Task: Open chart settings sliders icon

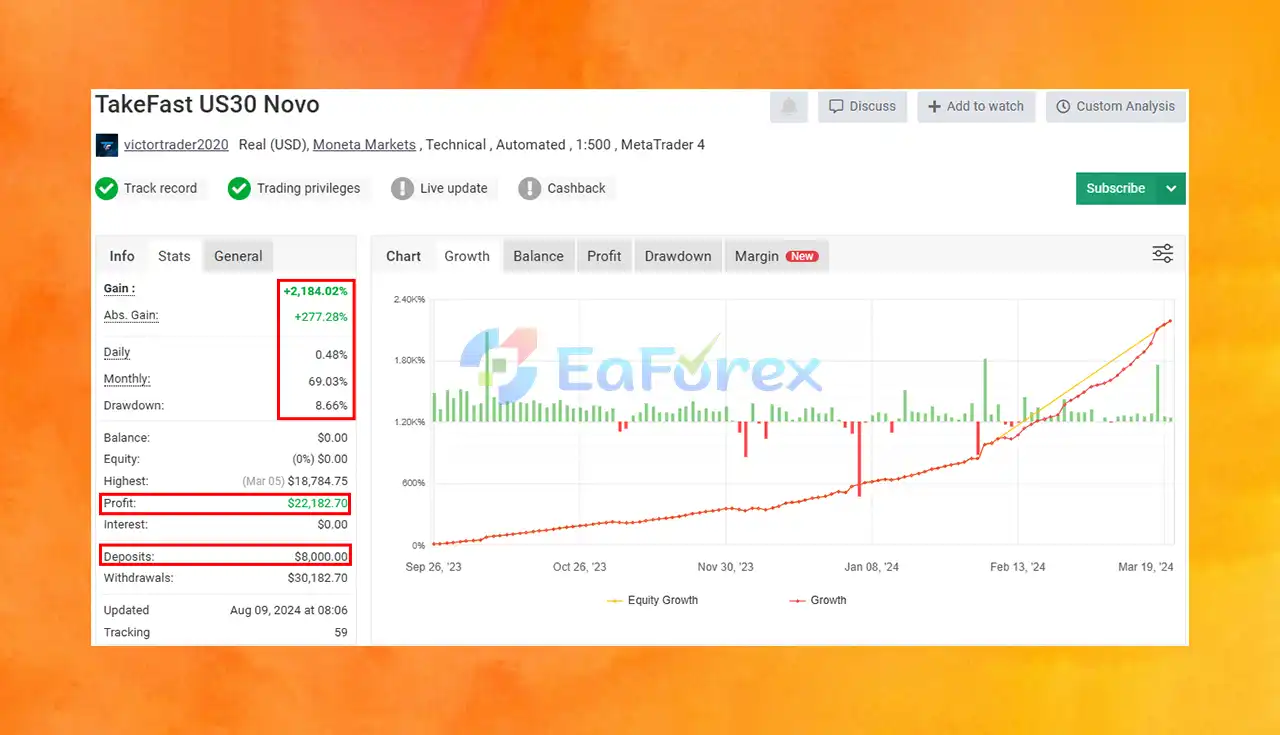Action: (1162, 254)
